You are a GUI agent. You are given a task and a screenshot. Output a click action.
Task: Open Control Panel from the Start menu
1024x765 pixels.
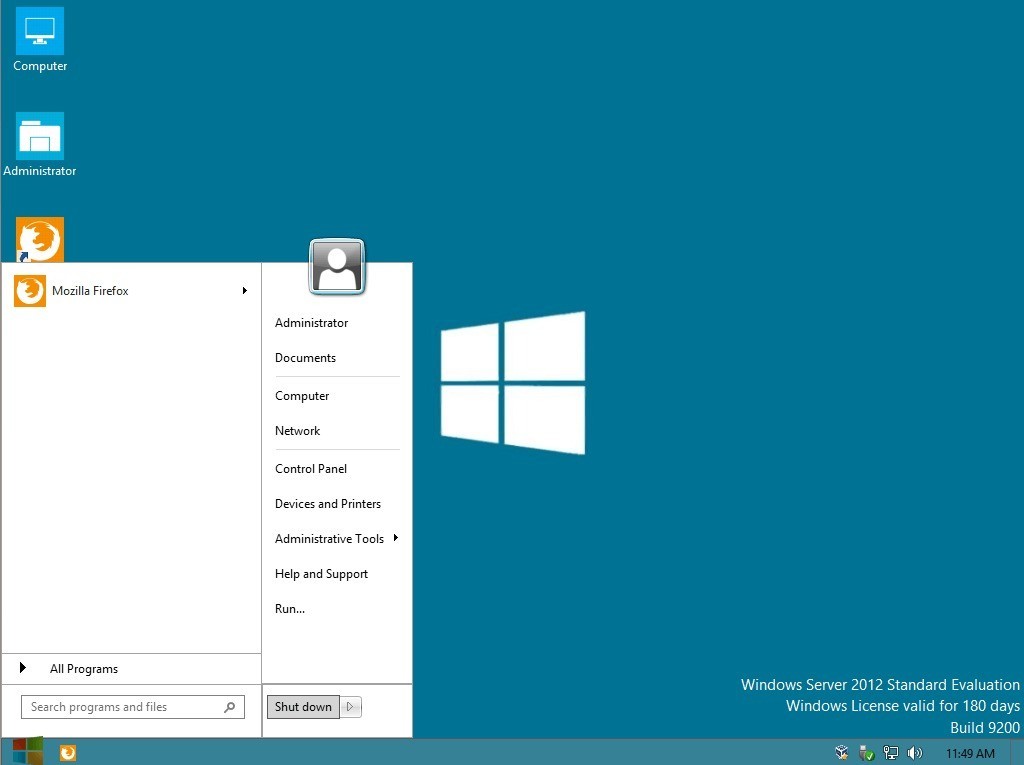[311, 469]
